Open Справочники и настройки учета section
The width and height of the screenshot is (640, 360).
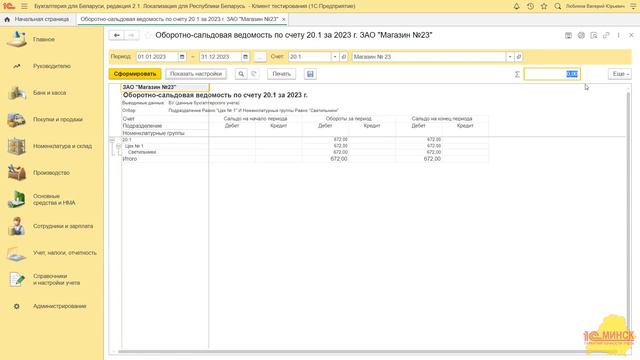tap(56, 279)
